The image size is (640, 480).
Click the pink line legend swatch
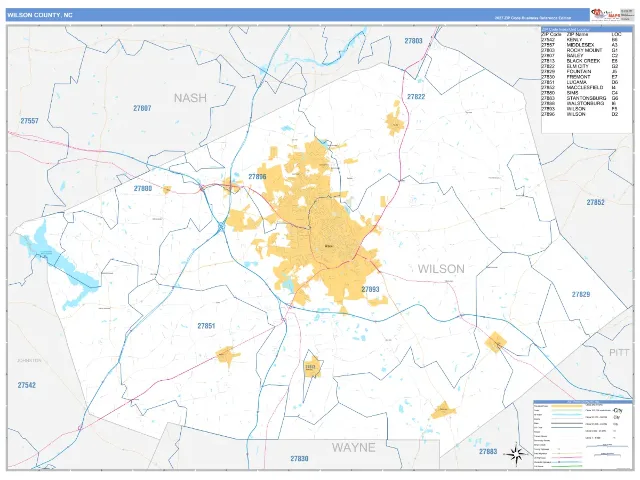pos(566,458)
